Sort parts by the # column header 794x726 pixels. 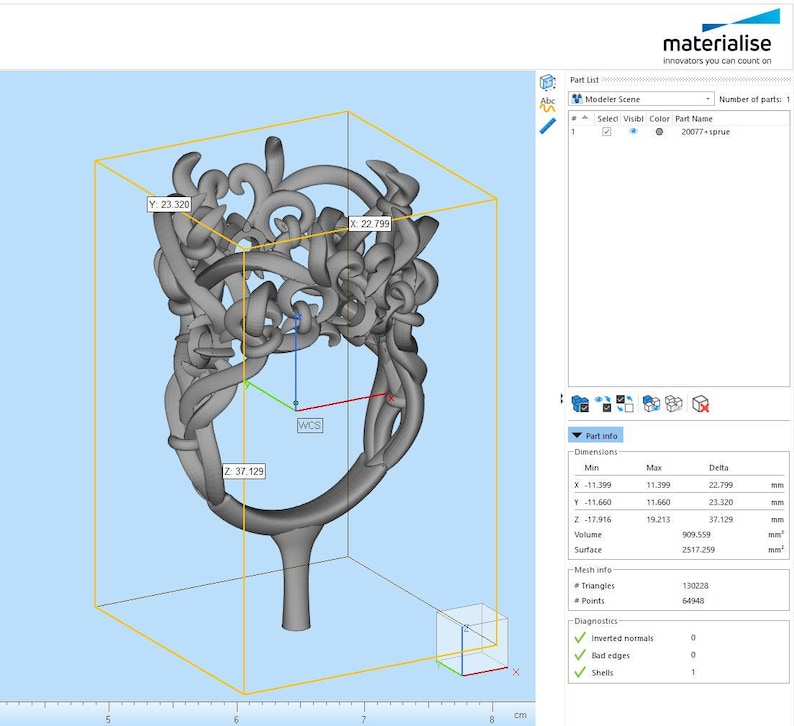(580, 118)
